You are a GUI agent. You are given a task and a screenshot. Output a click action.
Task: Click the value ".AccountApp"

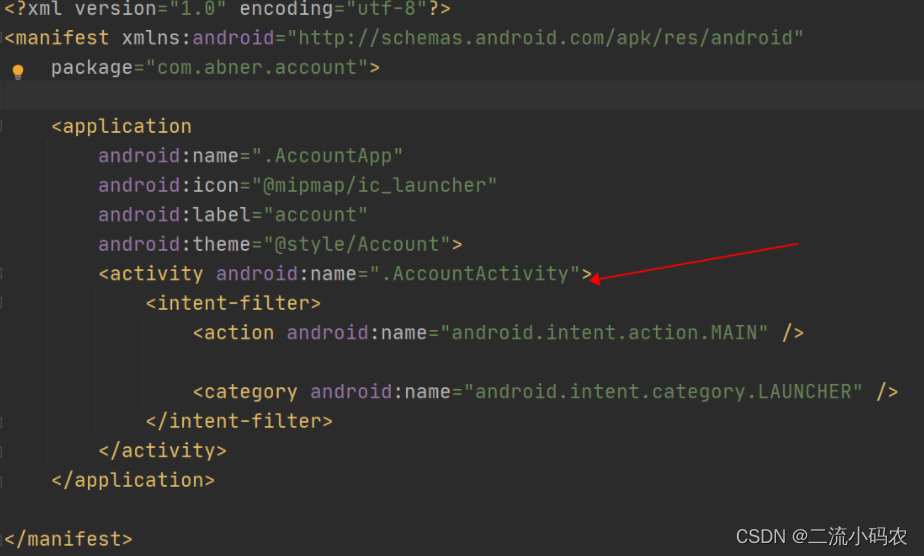pyautogui.click(x=327, y=156)
